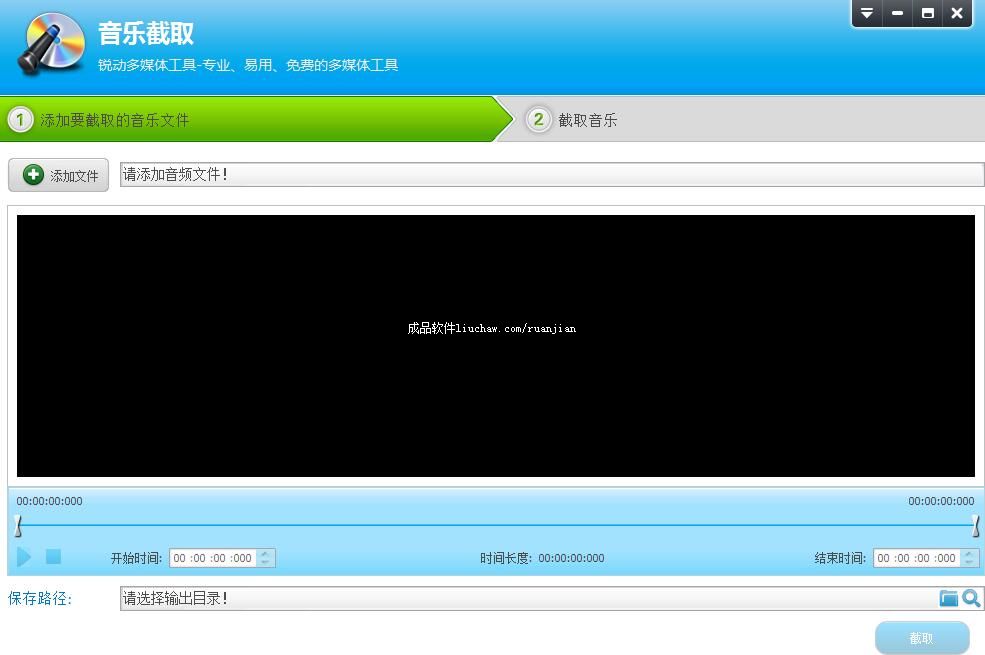Select step 1 添加要截取的音乐文件 tab
Viewport: 985px width, 655px height.
tap(250, 120)
